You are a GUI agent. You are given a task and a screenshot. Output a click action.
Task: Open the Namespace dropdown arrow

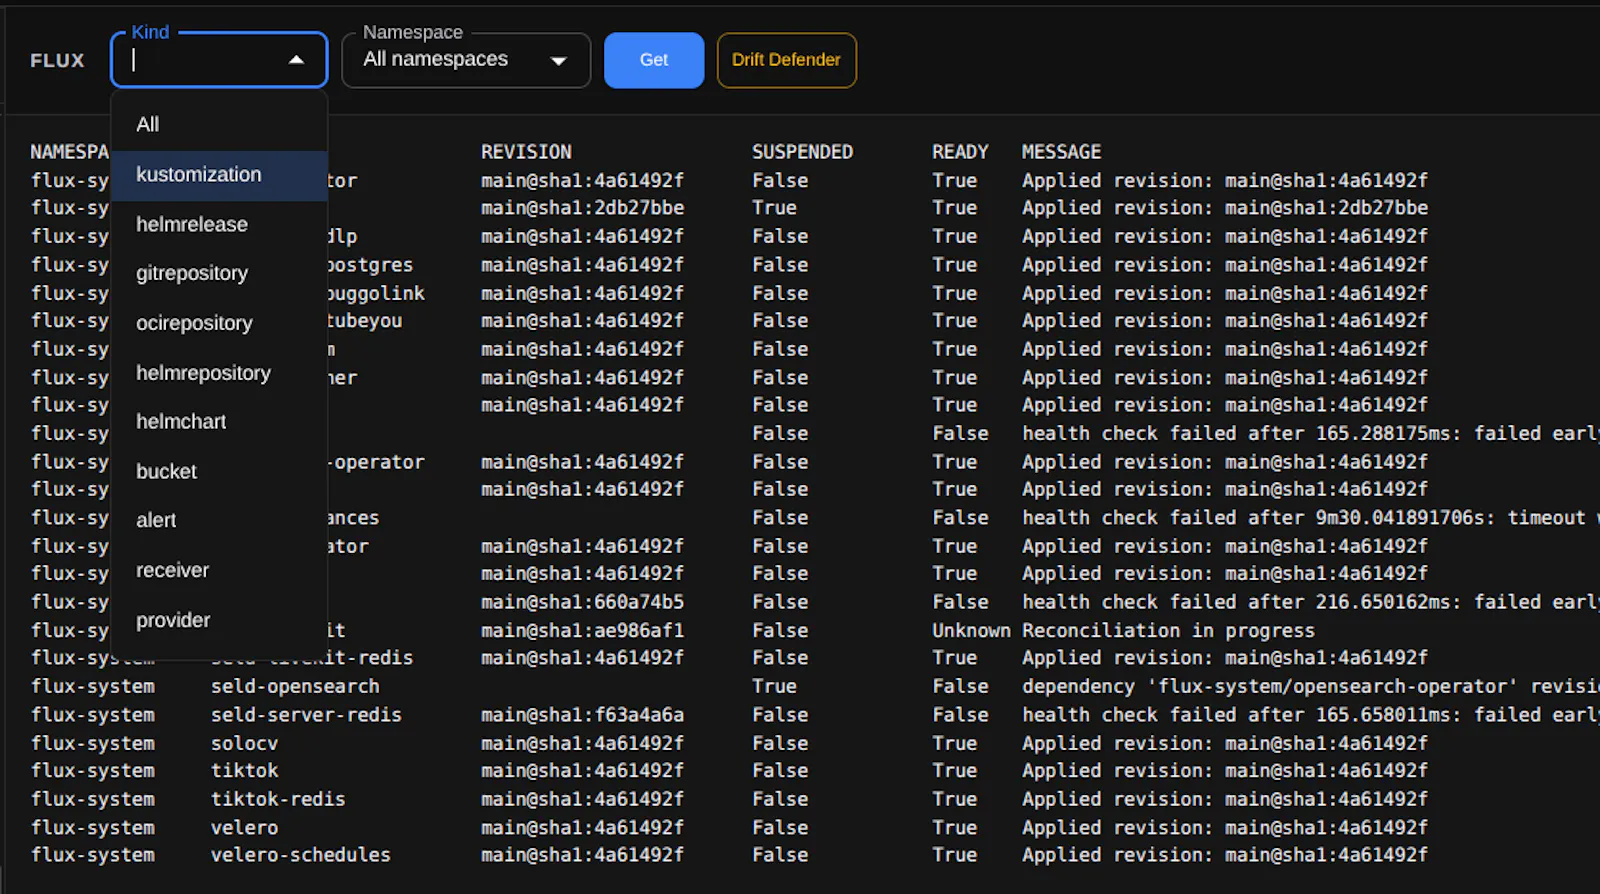[x=559, y=61]
